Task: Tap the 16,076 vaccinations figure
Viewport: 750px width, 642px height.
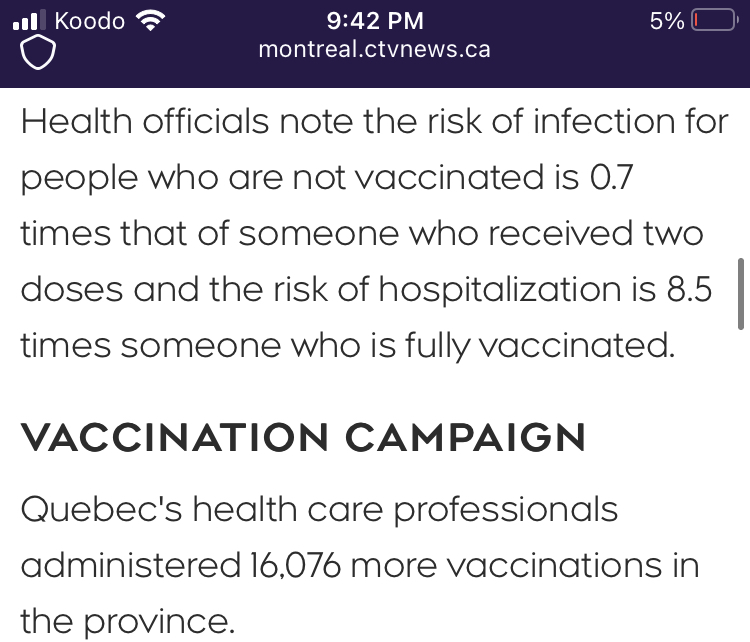Action: click(x=295, y=565)
